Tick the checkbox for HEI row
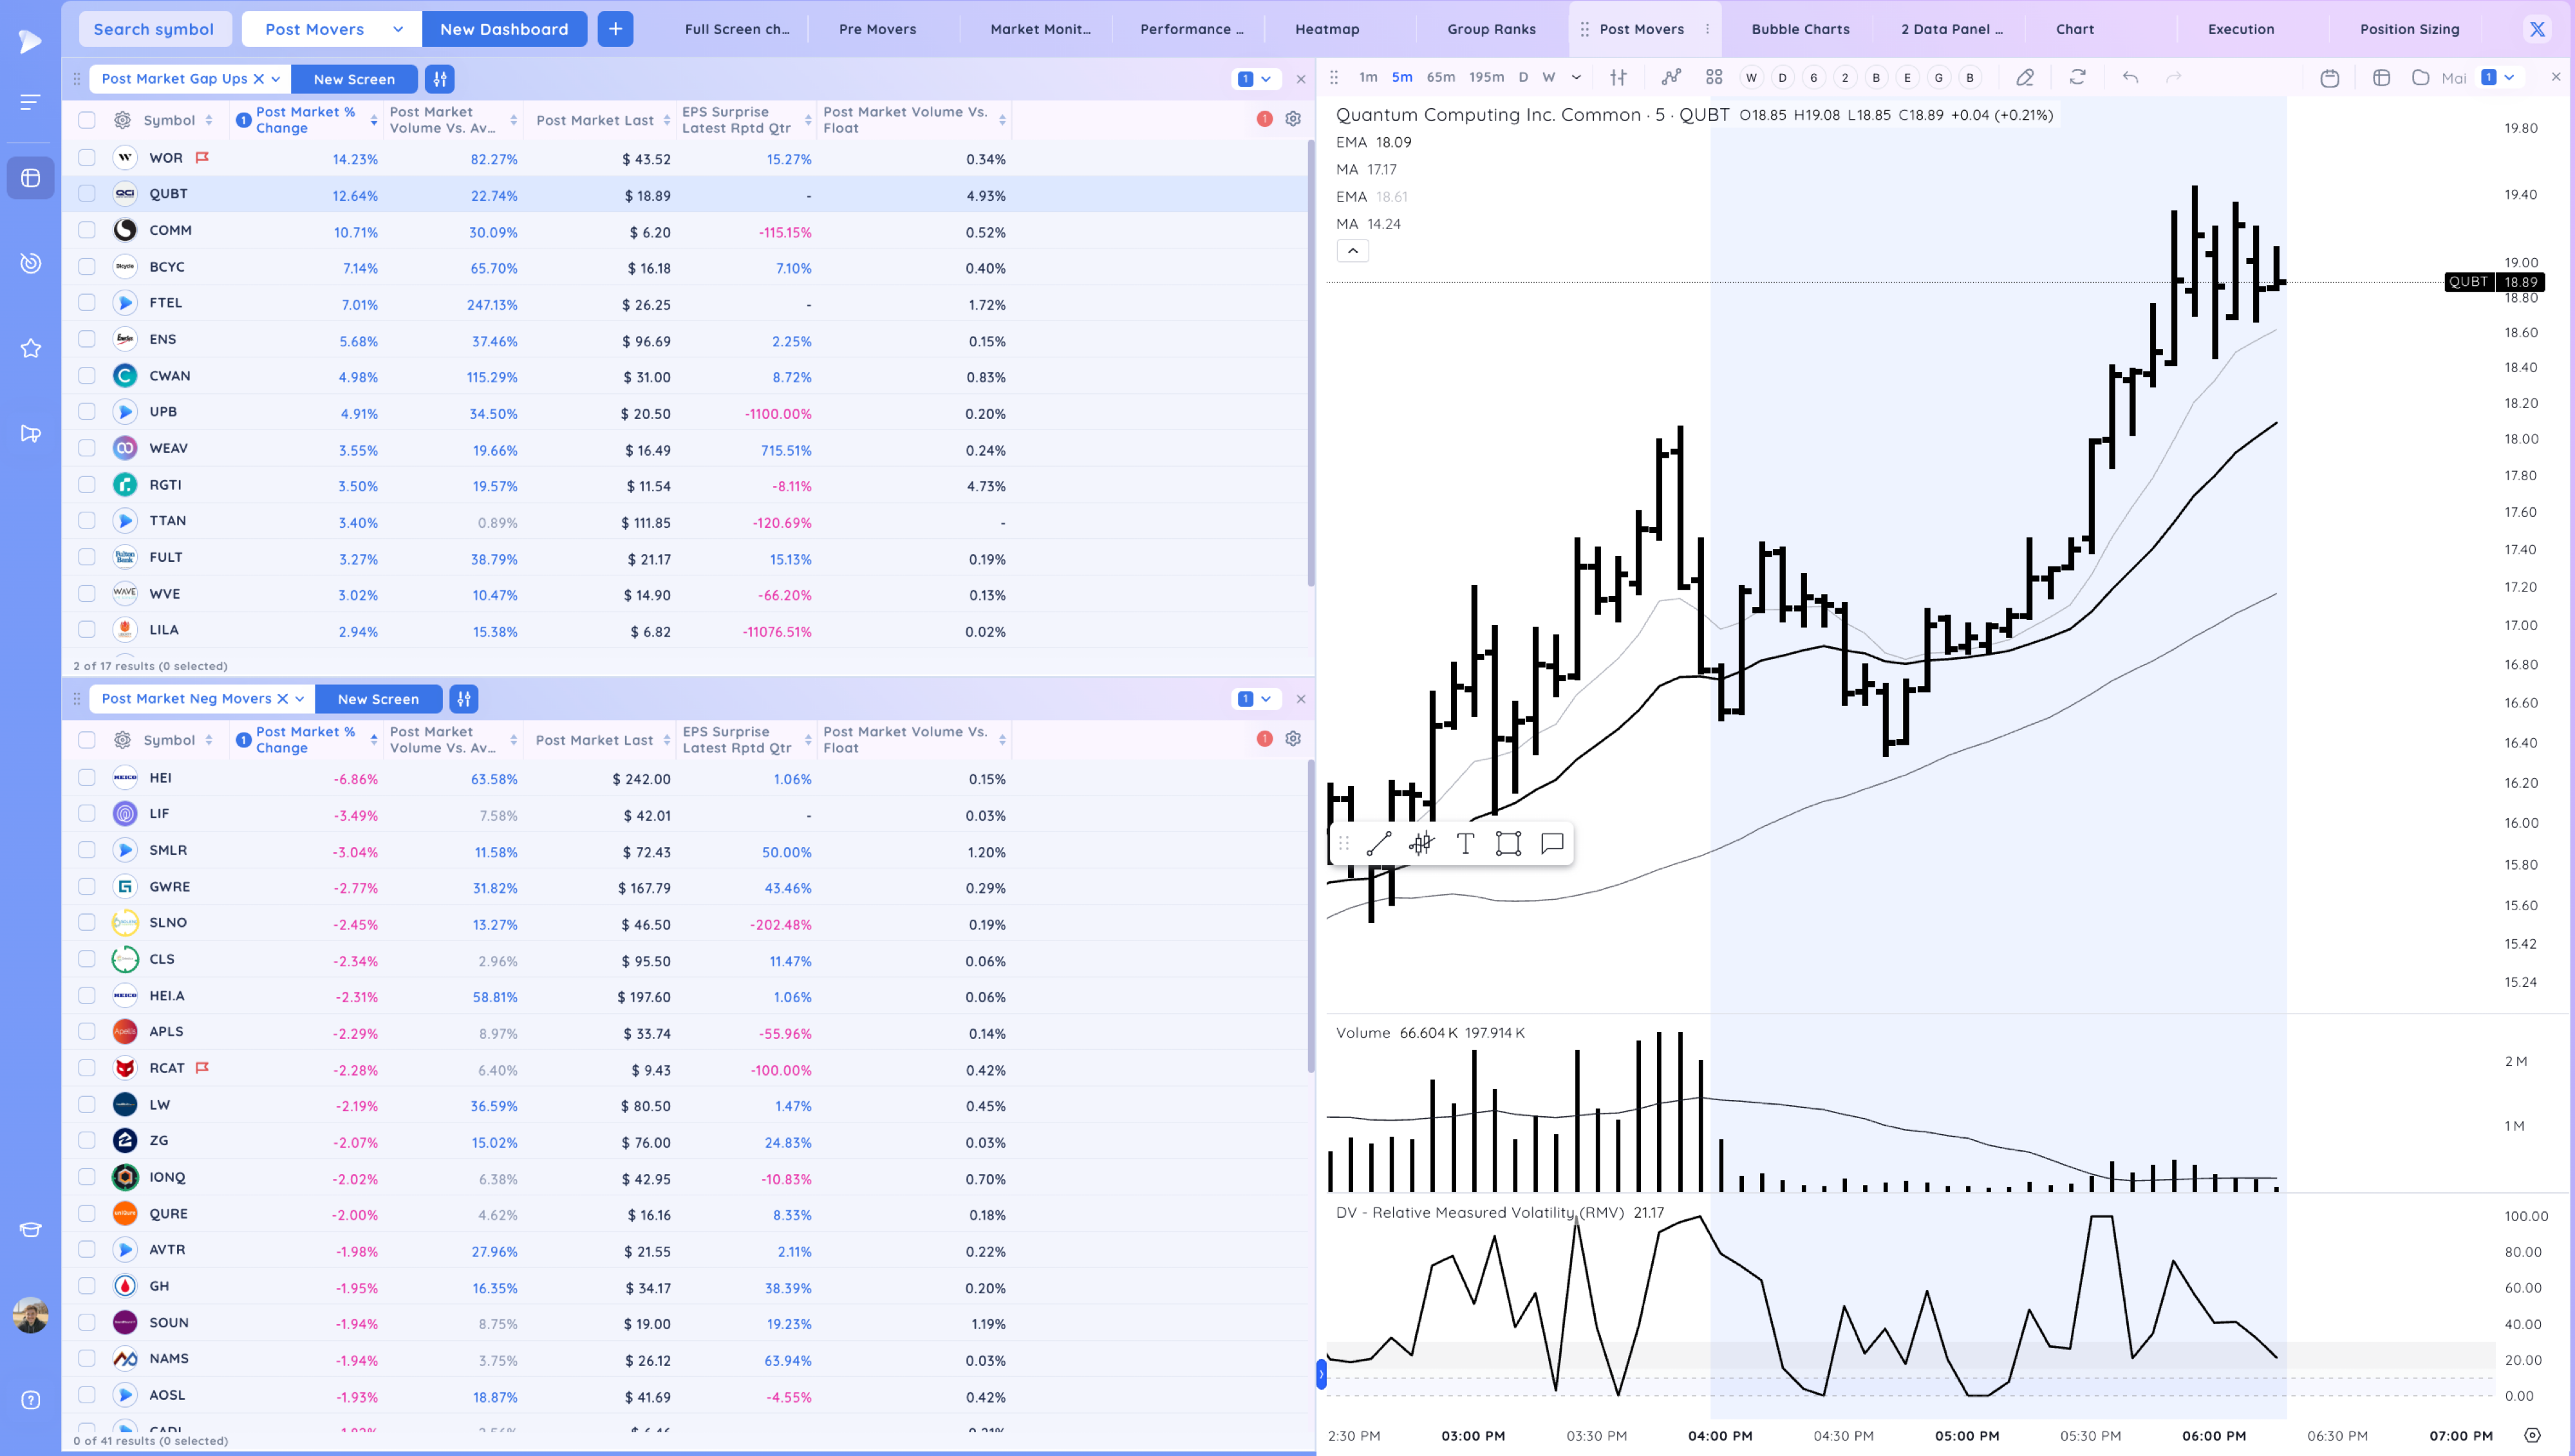The width and height of the screenshot is (2575, 1456). 87,778
